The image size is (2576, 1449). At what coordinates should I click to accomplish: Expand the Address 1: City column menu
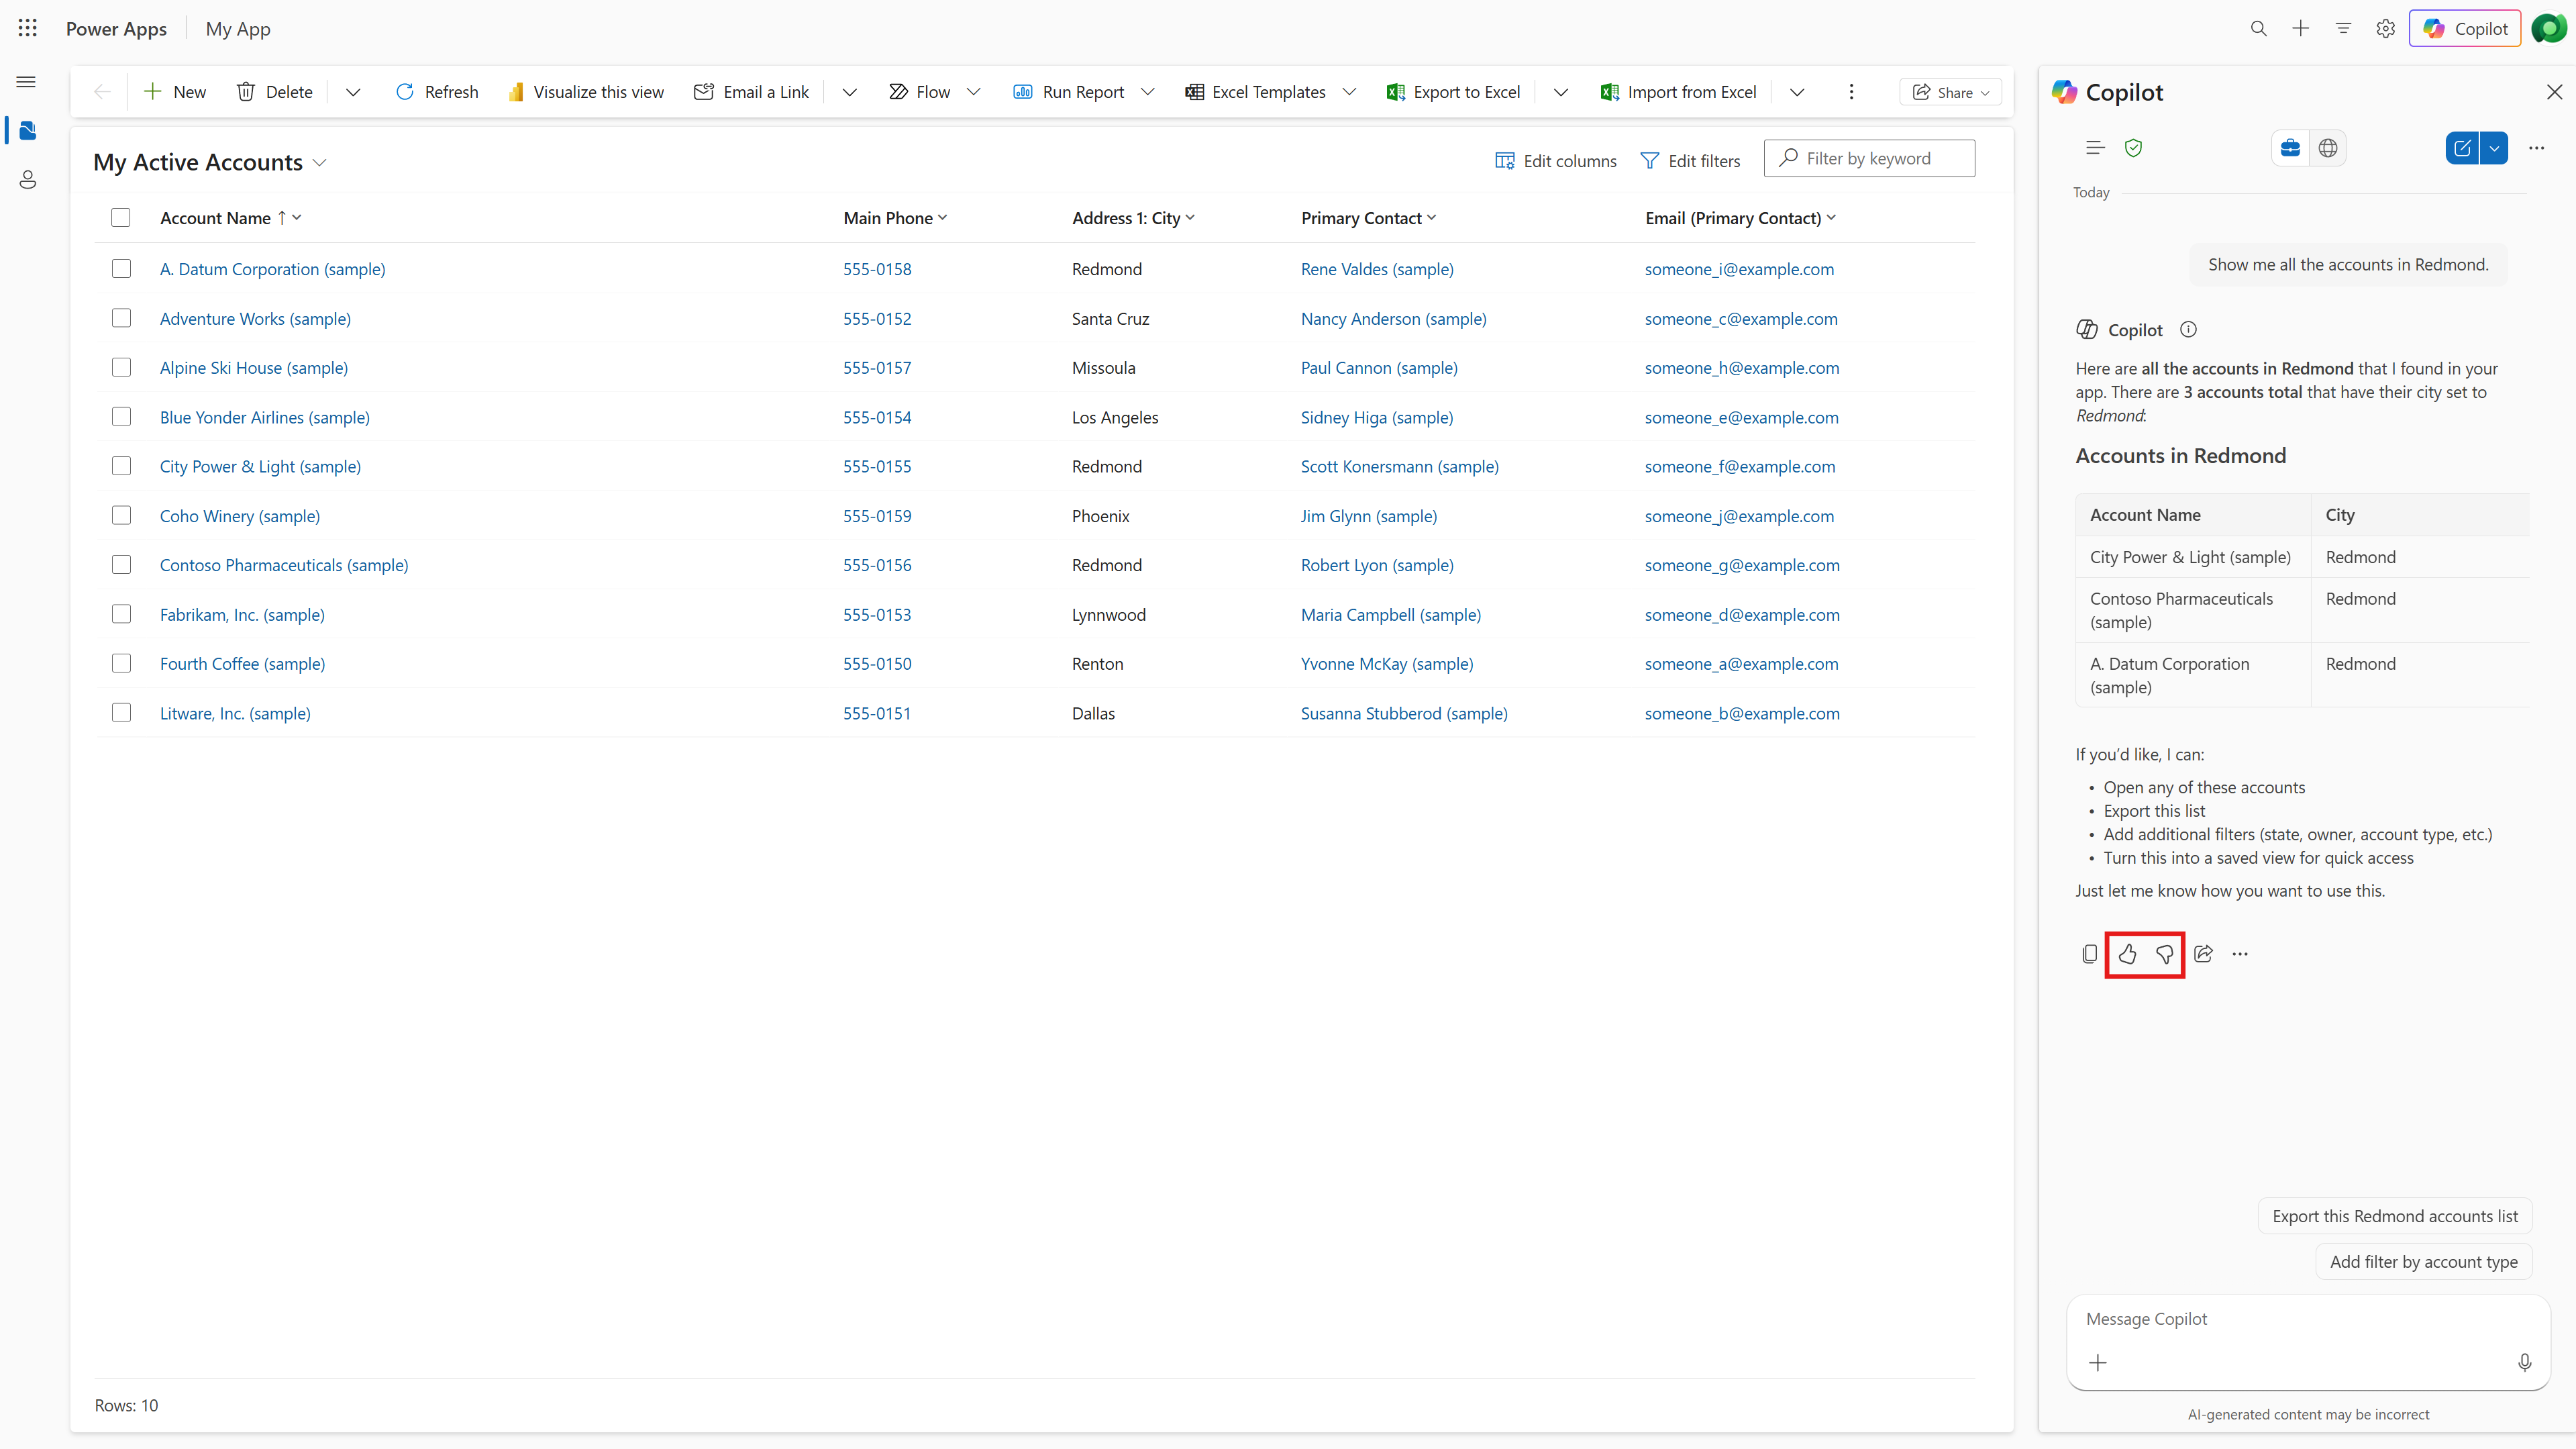[x=1190, y=217]
